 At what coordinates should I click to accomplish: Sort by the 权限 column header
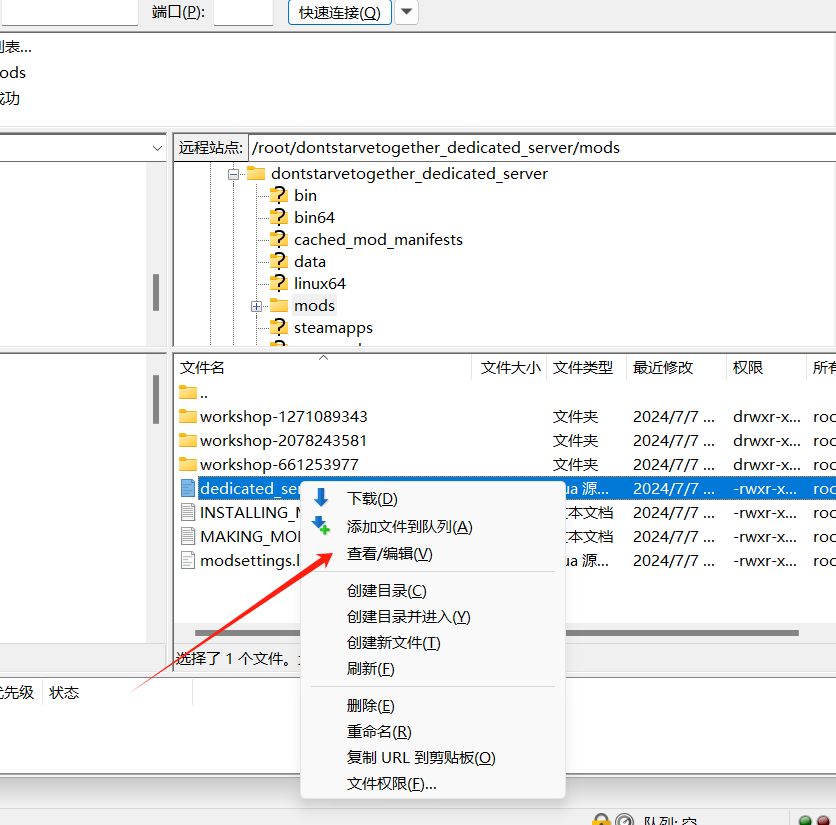766,367
